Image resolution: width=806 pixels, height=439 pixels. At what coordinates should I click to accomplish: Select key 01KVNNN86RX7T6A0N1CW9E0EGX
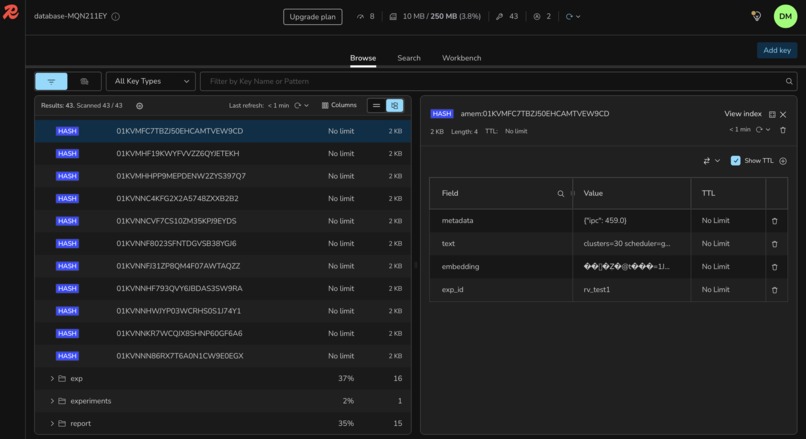pyautogui.click(x=223, y=356)
